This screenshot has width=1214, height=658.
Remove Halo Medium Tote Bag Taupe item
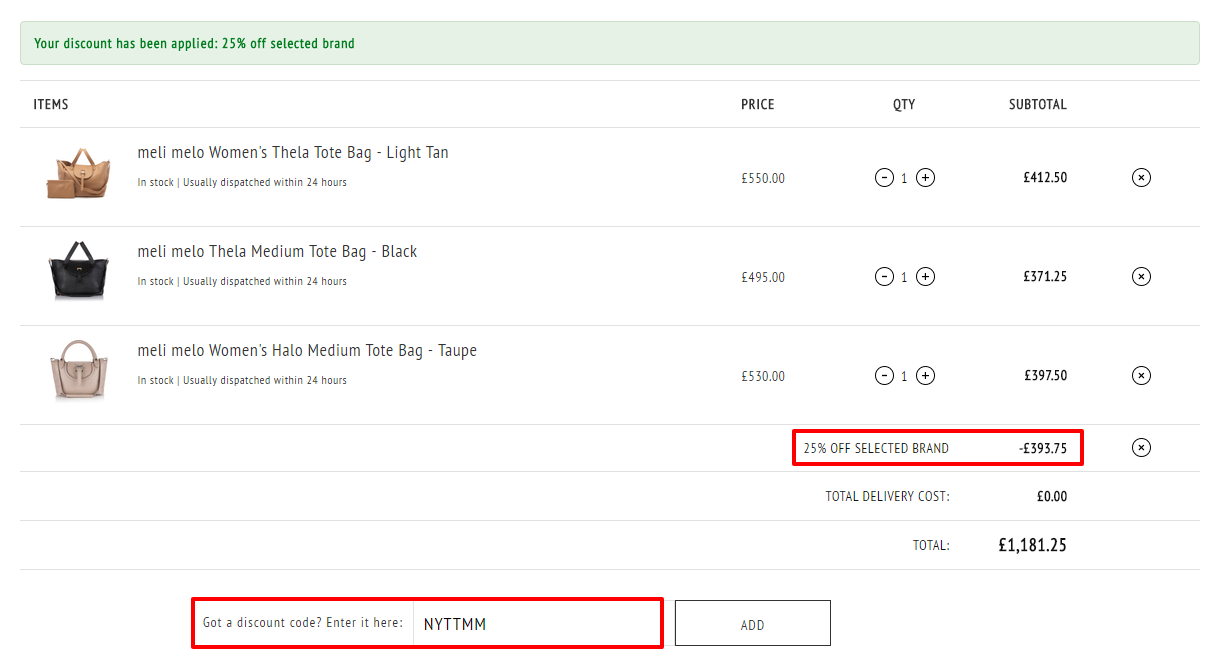(x=1141, y=376)
